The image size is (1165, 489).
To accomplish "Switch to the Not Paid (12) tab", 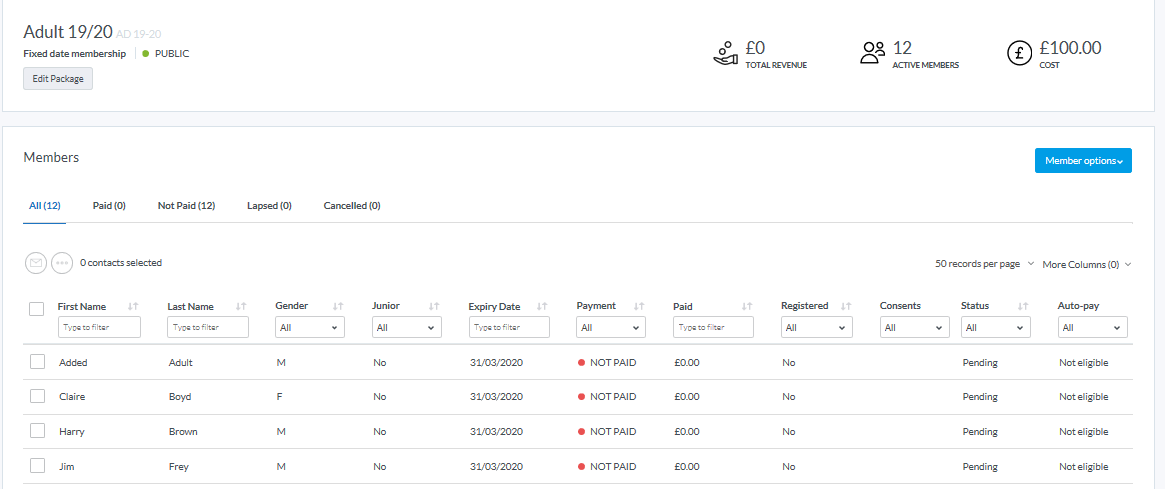I will (186, 206).
